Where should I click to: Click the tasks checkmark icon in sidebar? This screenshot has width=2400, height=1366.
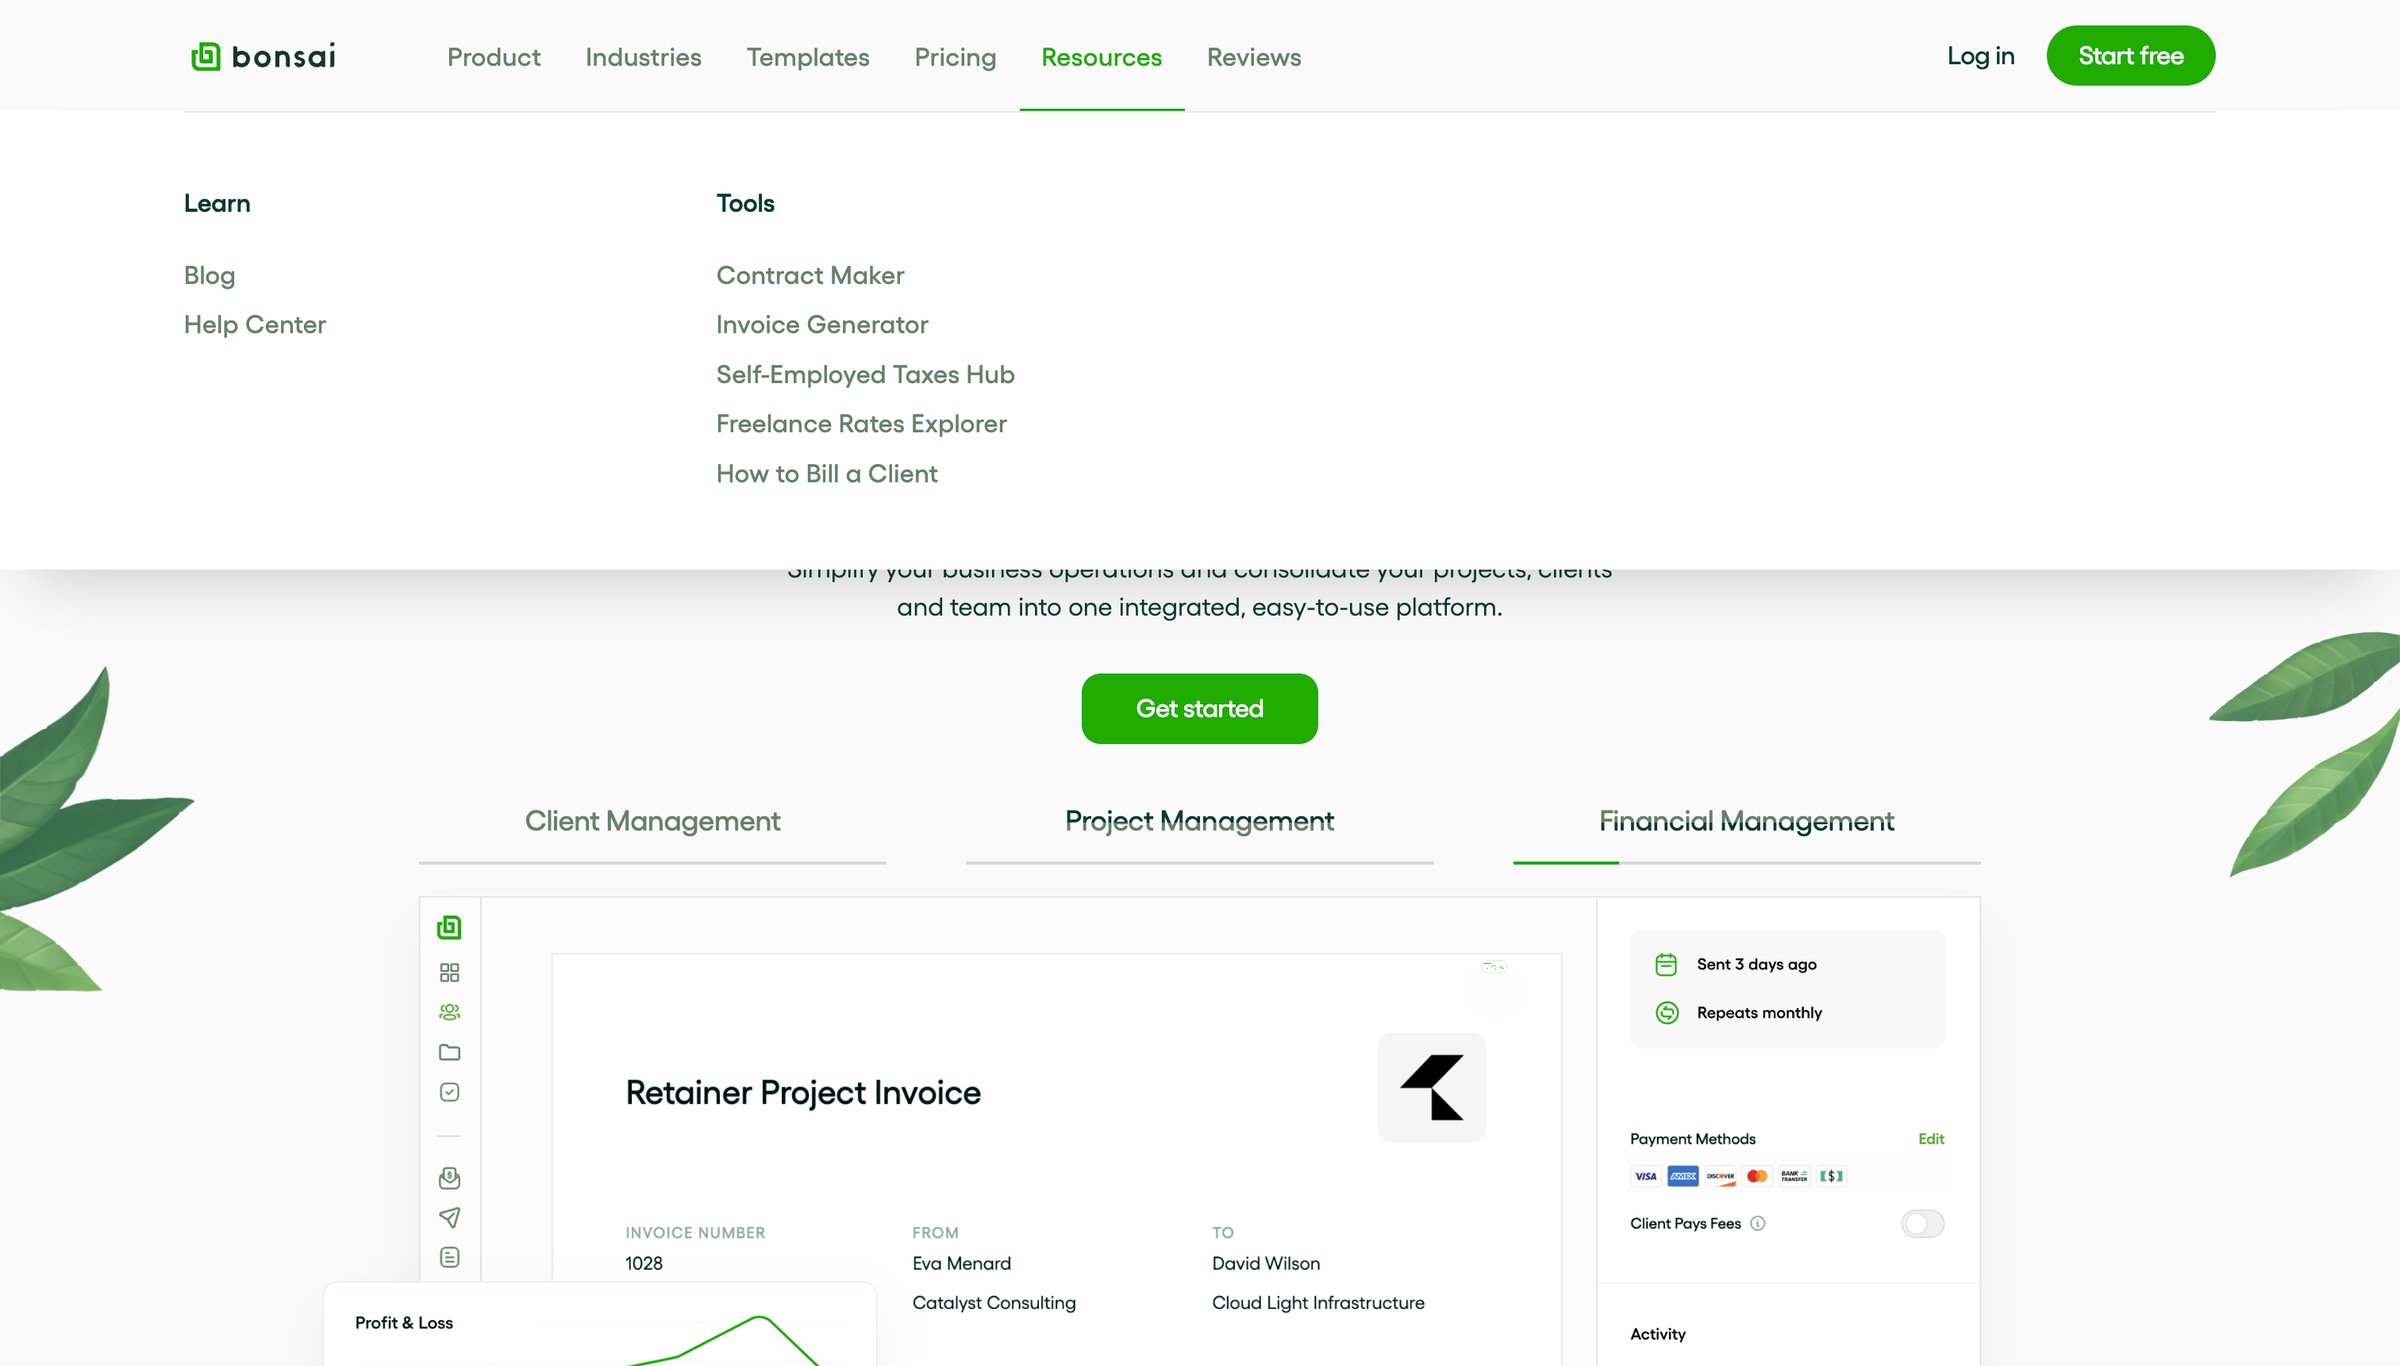pyautogui.click(x=449, y=1092)
